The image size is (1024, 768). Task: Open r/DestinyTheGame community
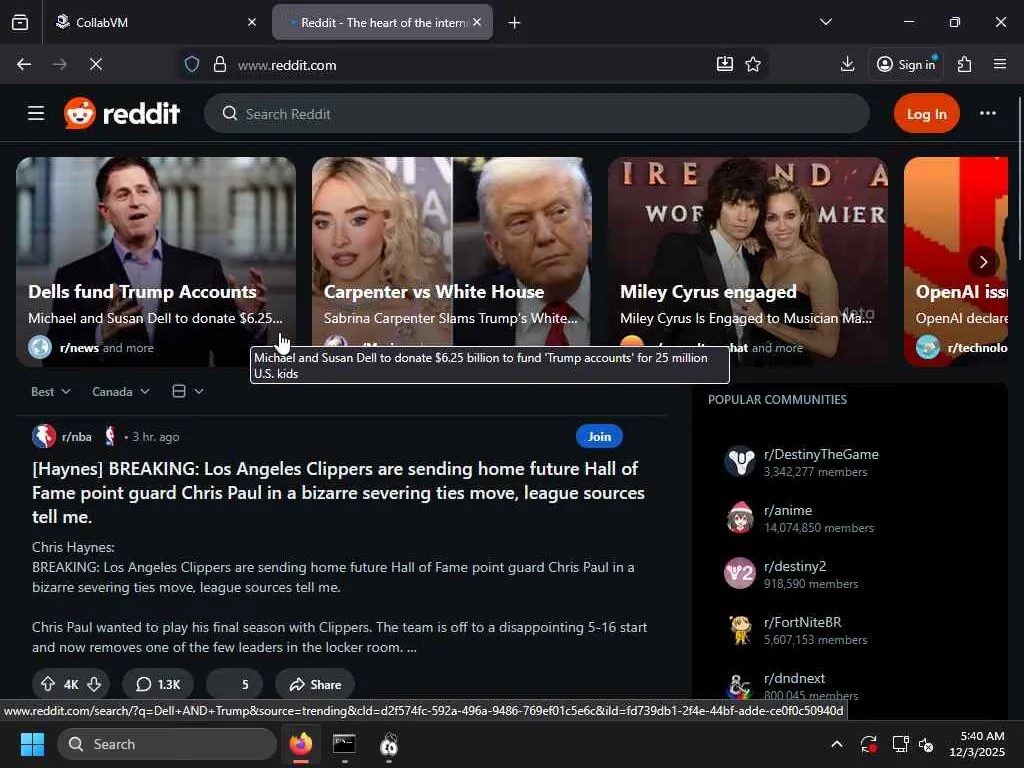821,455
